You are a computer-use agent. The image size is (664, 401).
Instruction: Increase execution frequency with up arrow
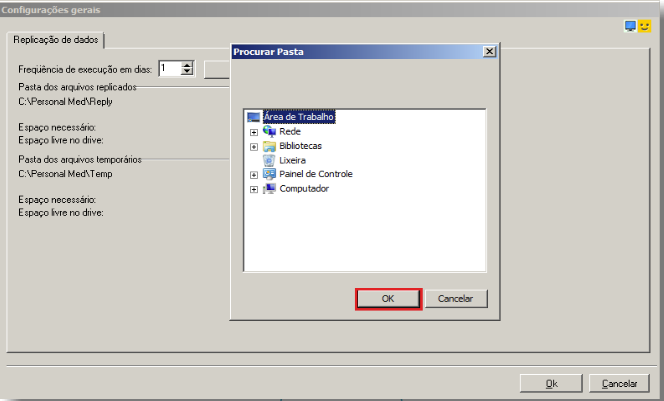187,65
